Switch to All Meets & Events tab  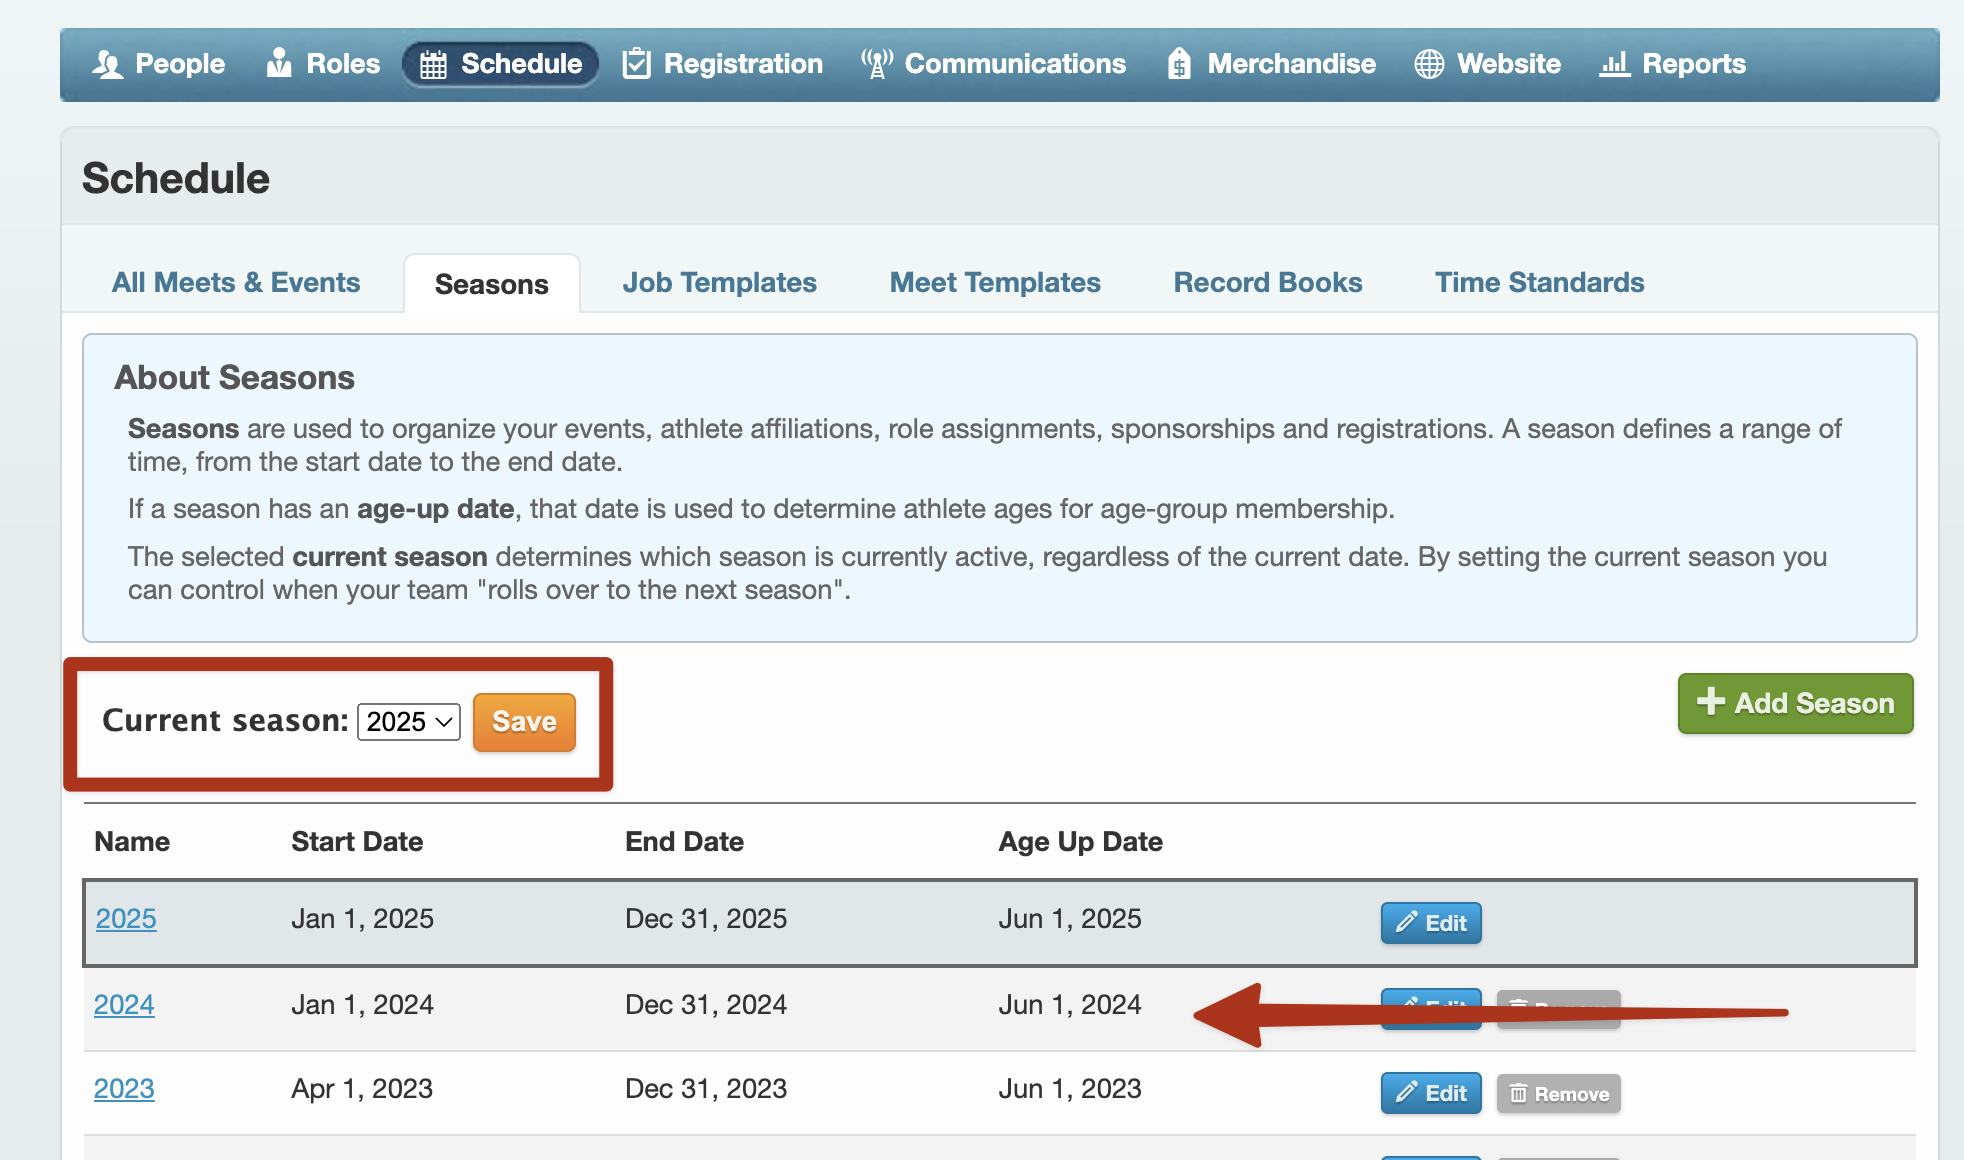[236, 283]
